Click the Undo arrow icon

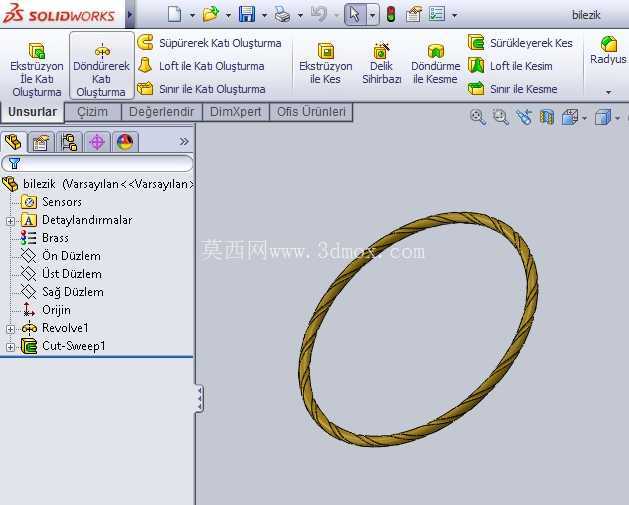click(x=319, y=14)
